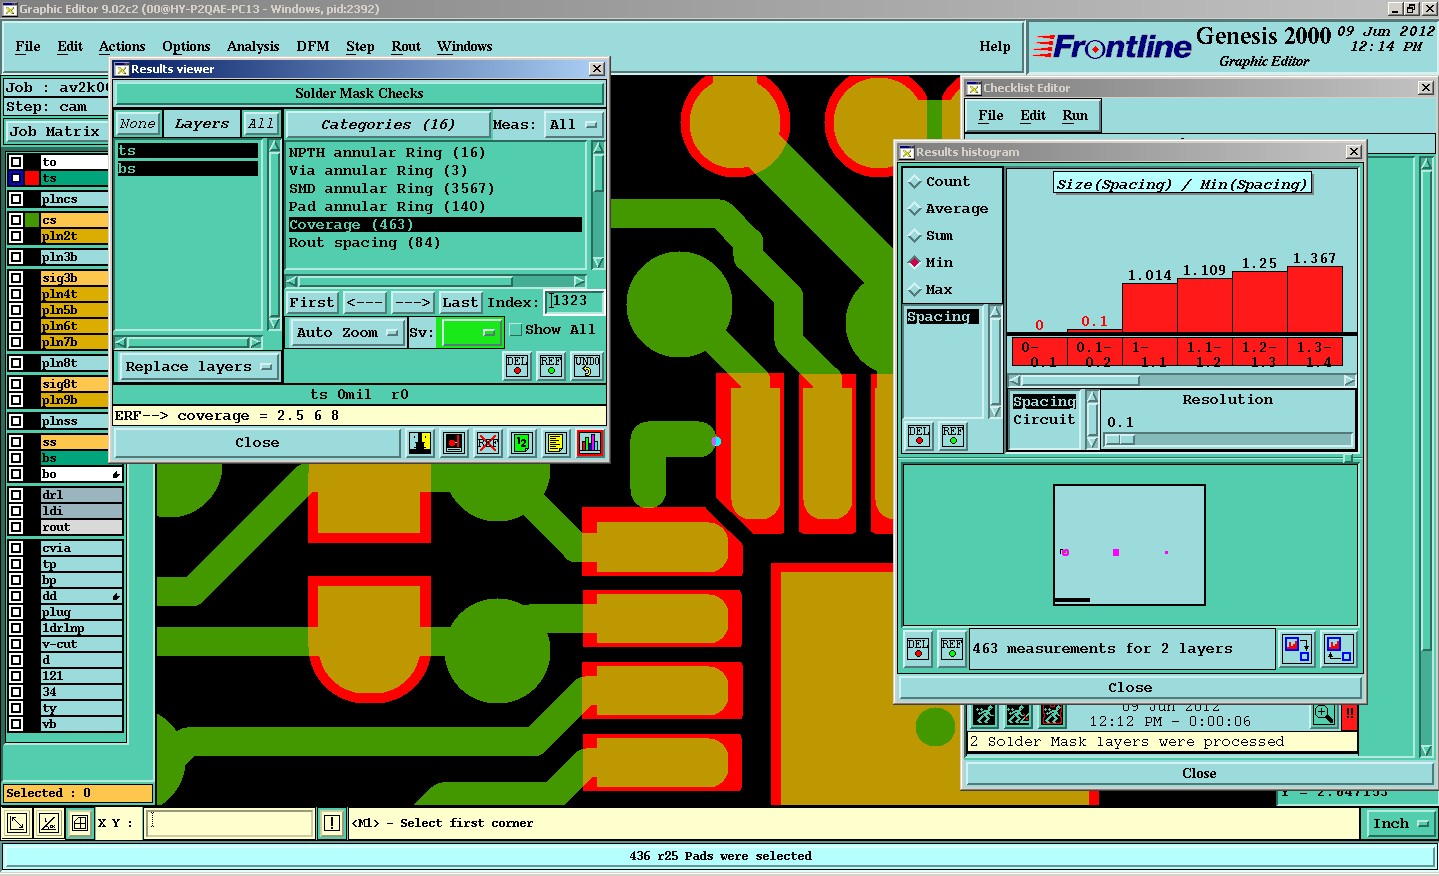
Task: Click DEL beside the Spacing list in histogram
Action: pos(919,436)
